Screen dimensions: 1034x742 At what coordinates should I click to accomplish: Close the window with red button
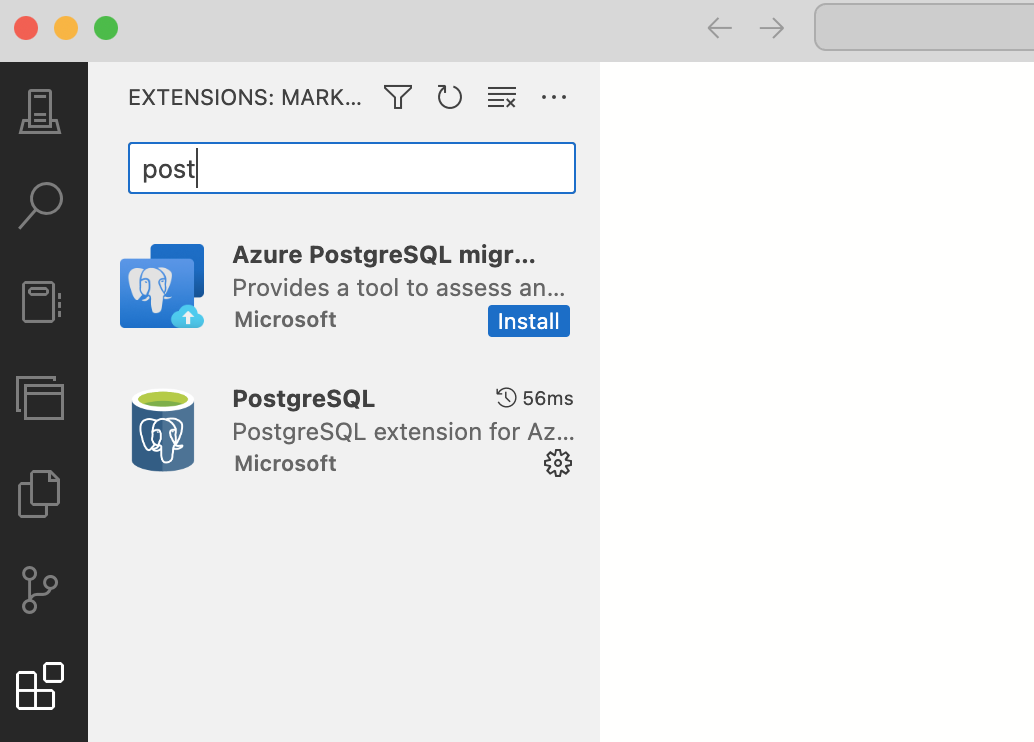coord(26,28)
